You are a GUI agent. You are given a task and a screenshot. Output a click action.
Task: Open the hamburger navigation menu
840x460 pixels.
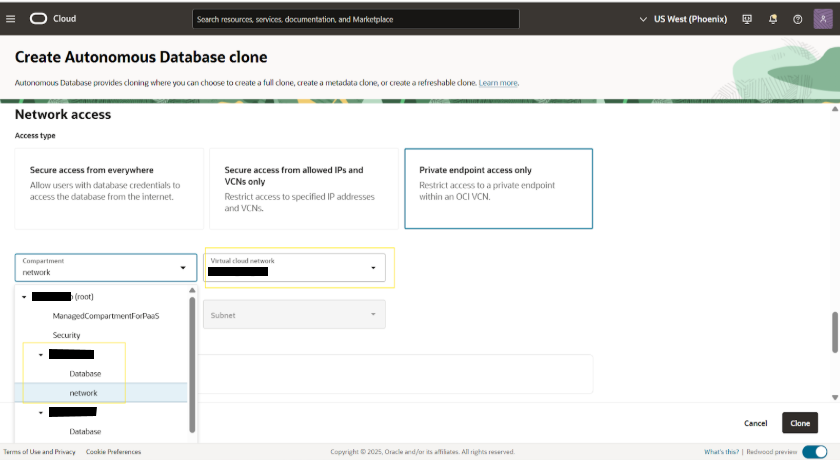tap(11, 18)
